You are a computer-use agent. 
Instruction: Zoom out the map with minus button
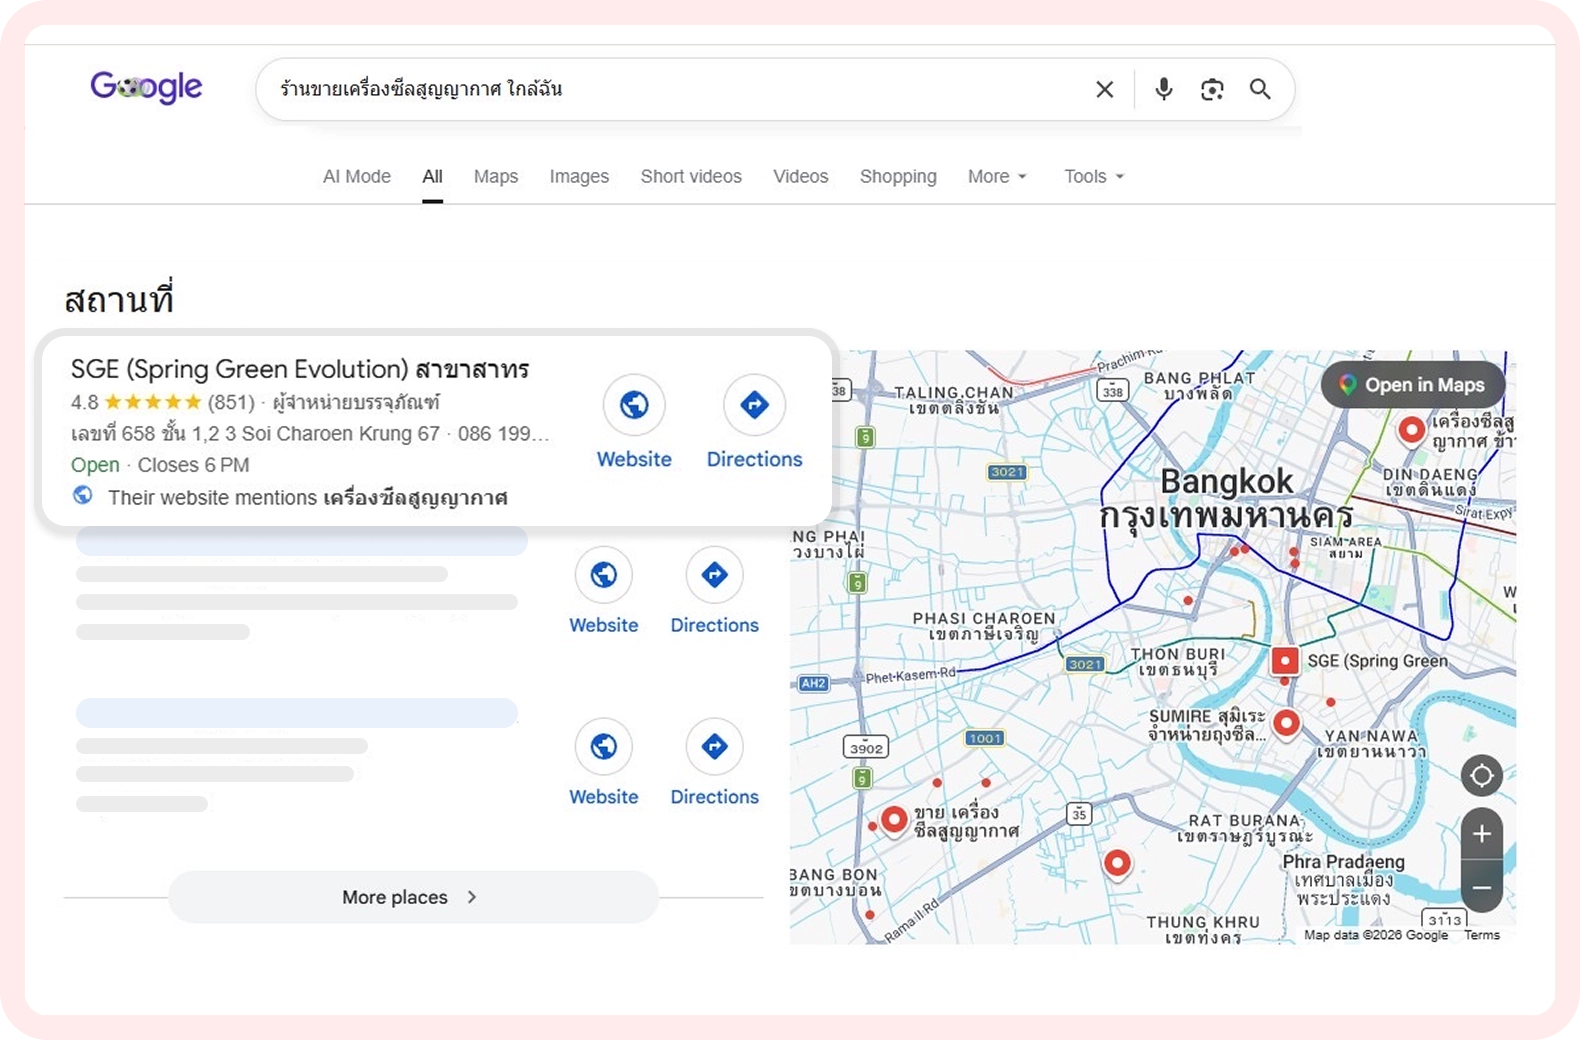1481,887
